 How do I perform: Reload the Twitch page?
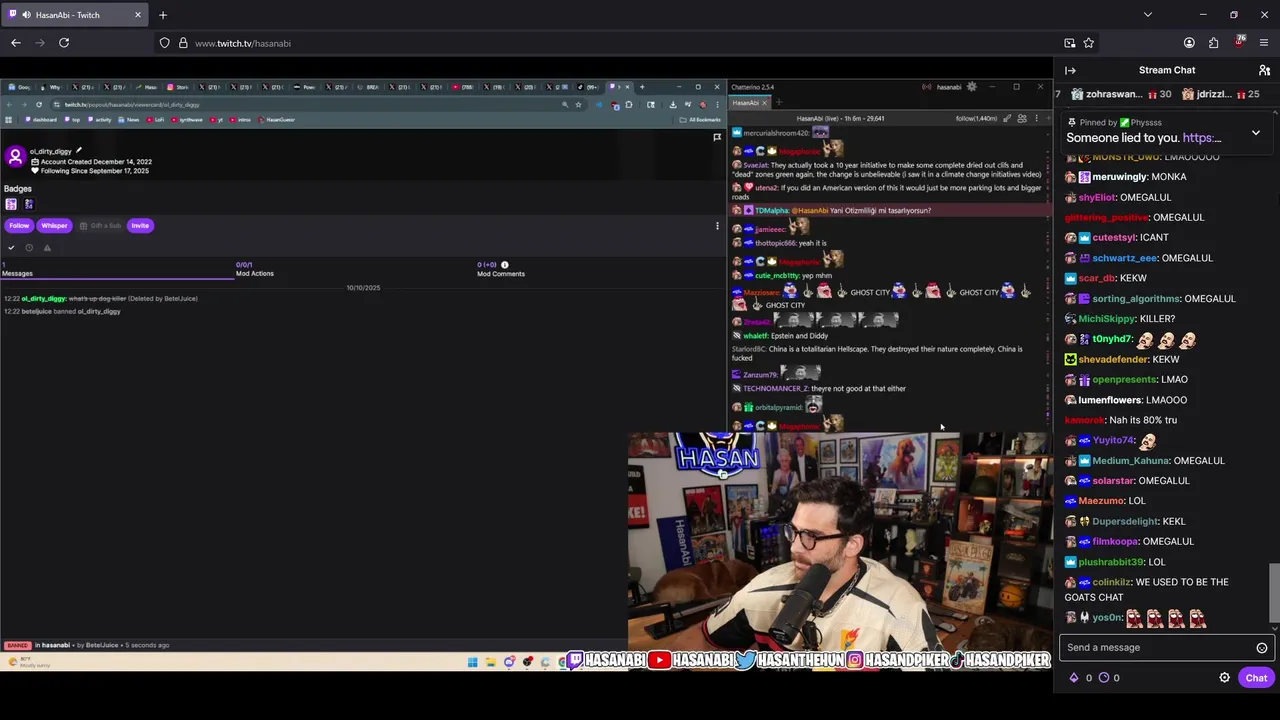tap(64, 43)
